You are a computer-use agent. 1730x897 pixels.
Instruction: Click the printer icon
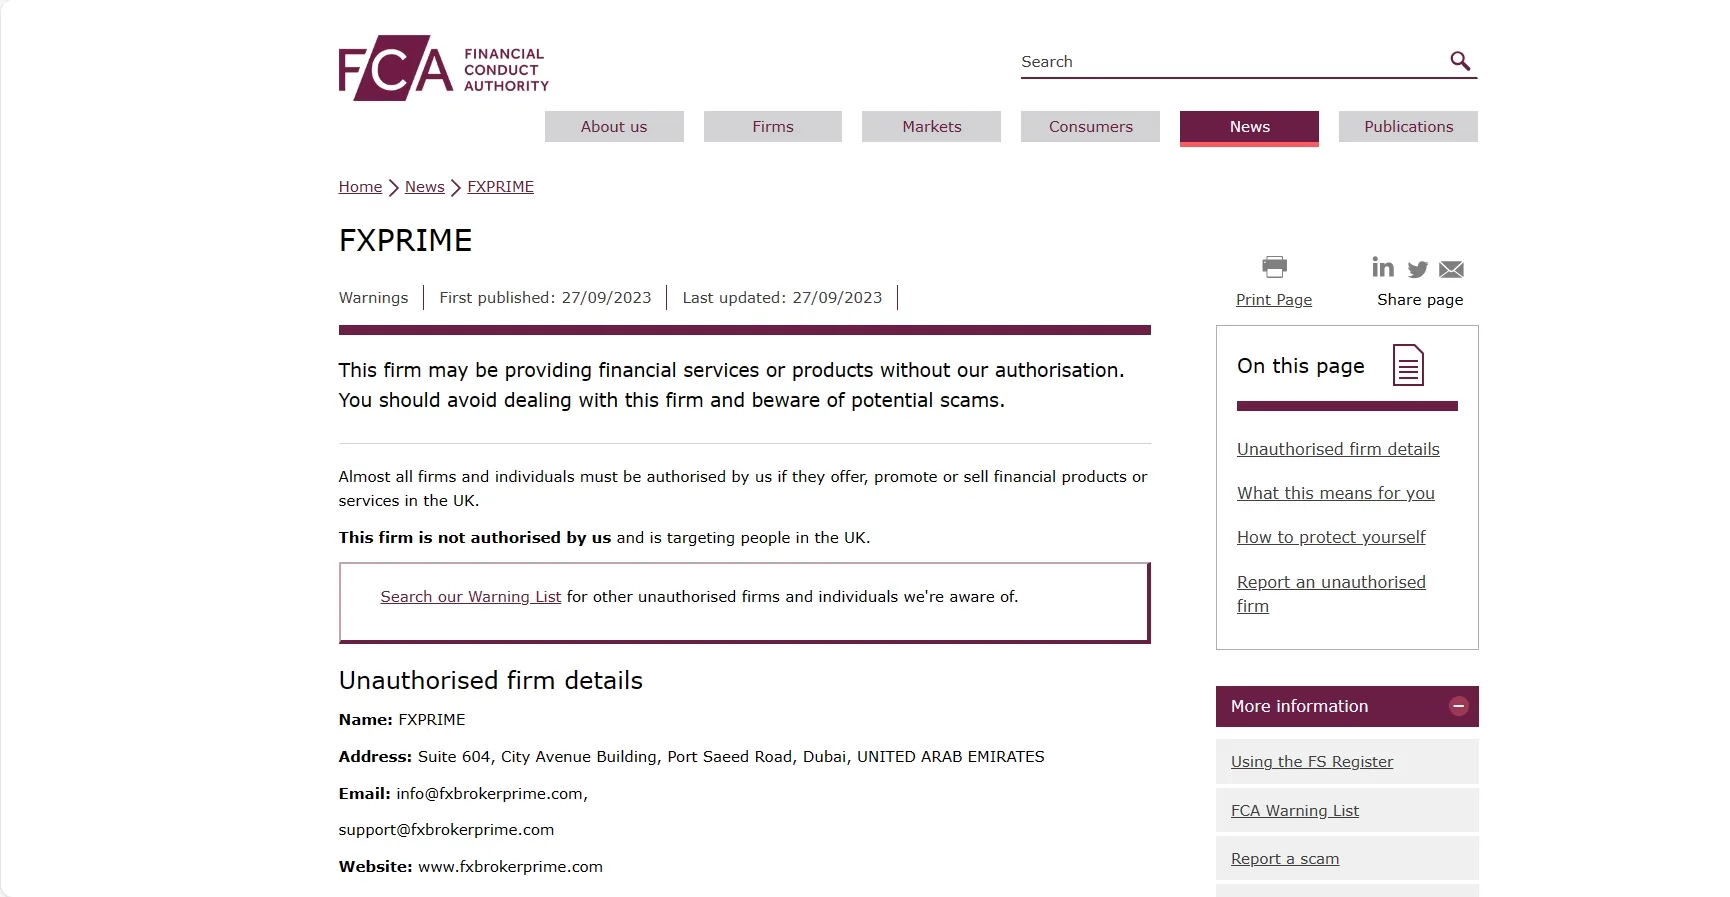tap(1274, 266)
